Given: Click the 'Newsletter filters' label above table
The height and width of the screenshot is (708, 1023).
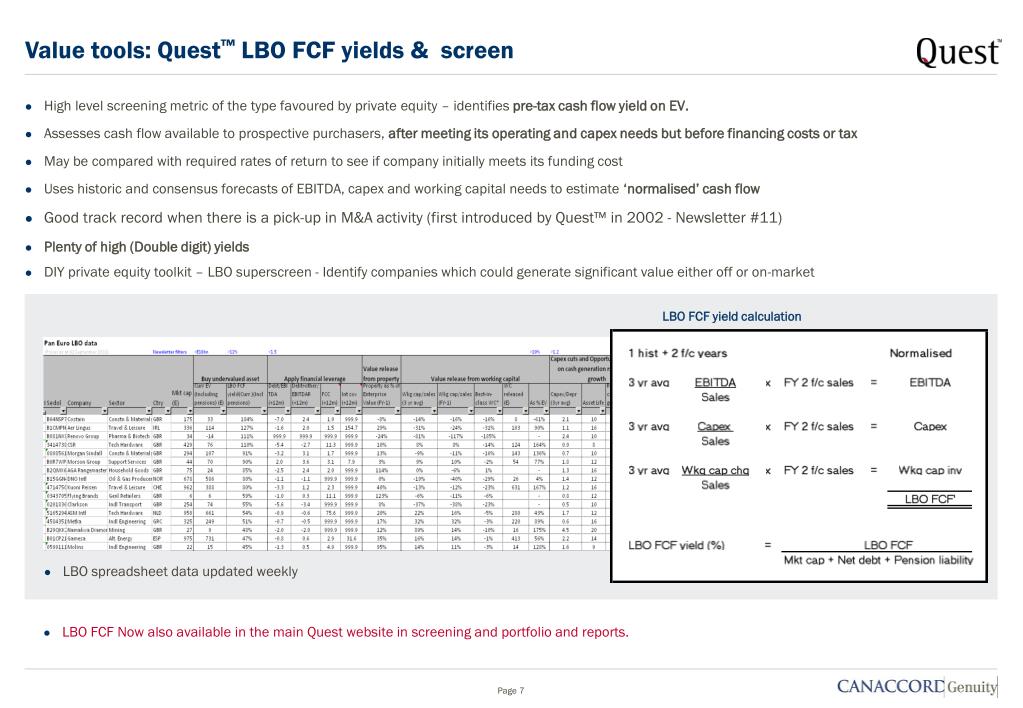Looking at the screenshot, I should tap(170, 352).
